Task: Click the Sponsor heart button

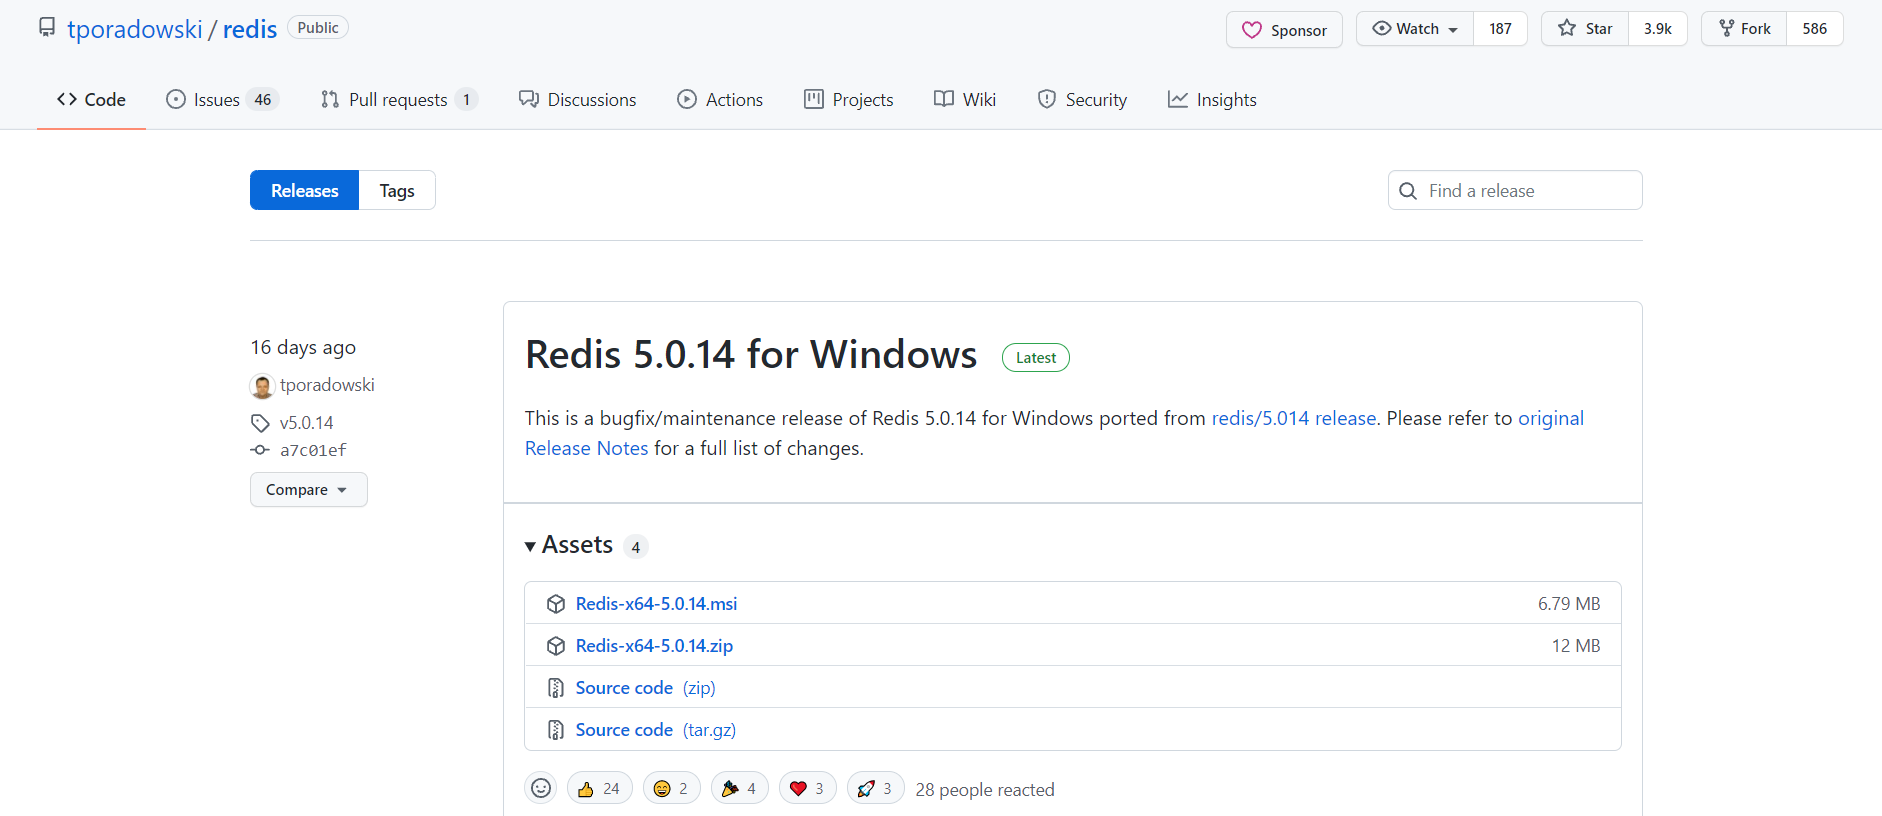Action: (x=1284, y=30)
